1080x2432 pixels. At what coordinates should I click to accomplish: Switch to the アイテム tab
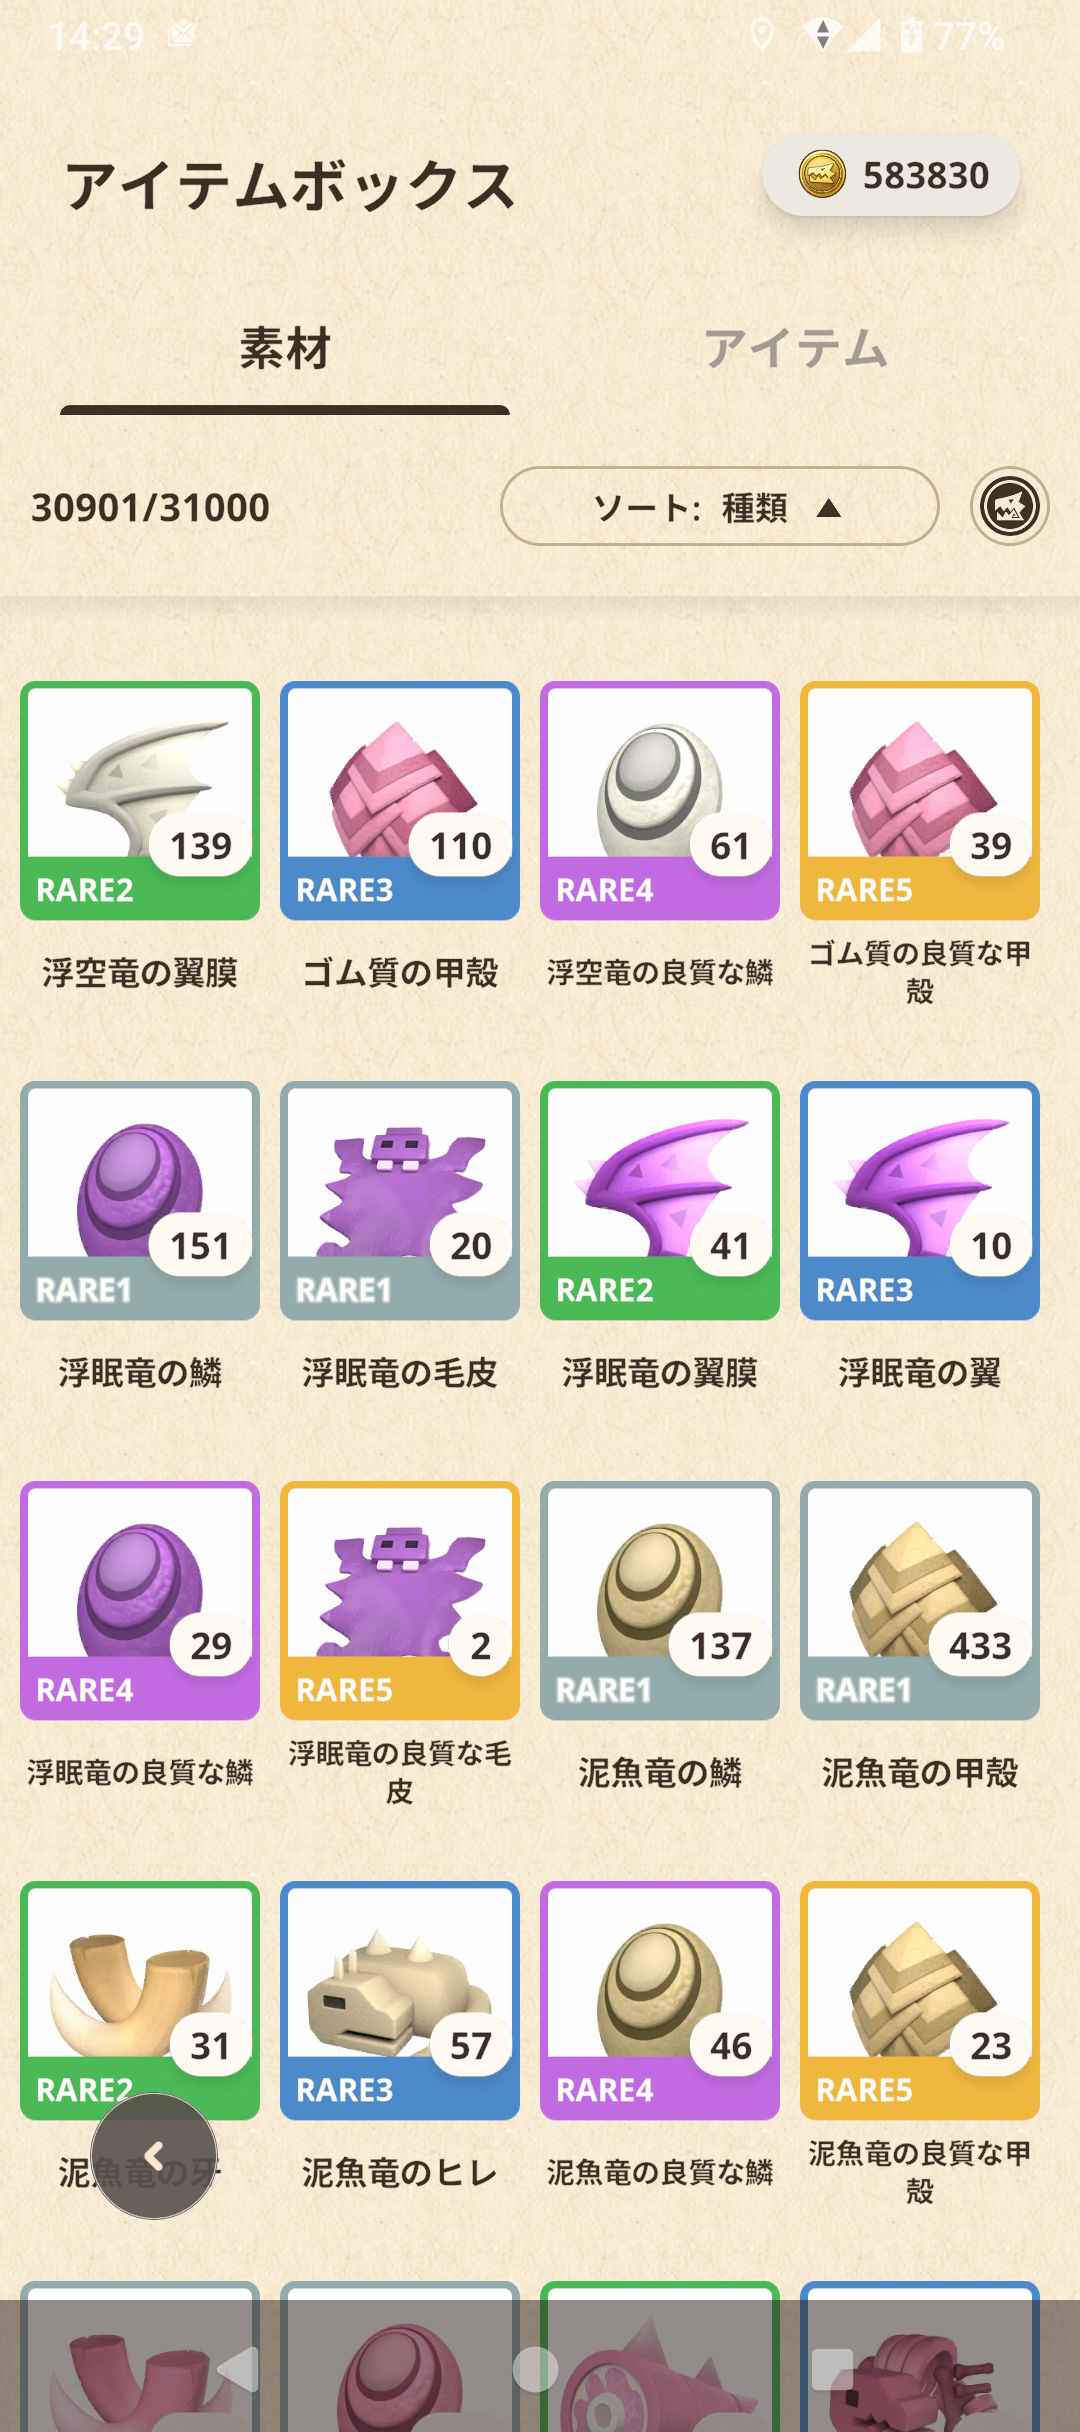795,349
